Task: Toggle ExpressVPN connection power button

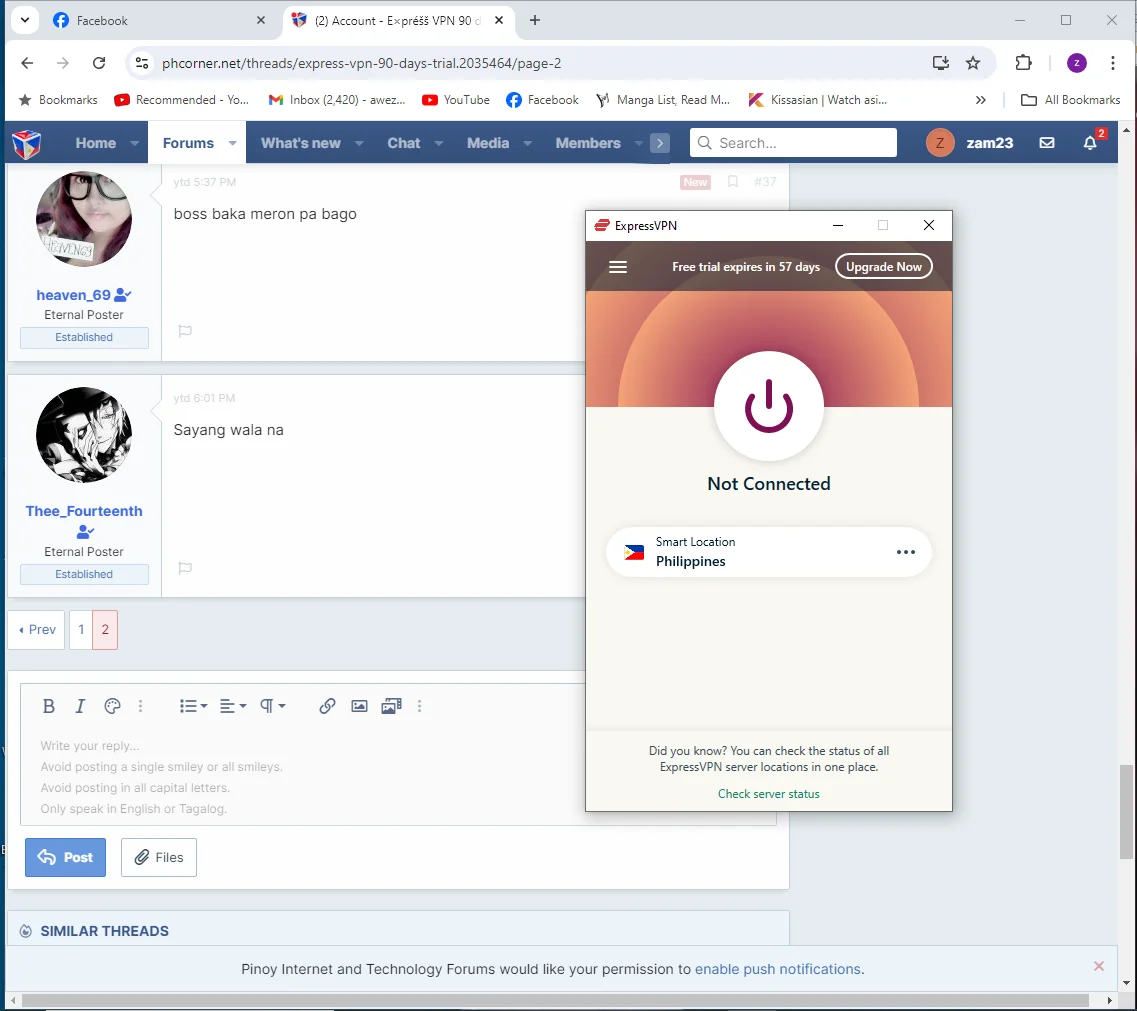Action: pos(769,406)
